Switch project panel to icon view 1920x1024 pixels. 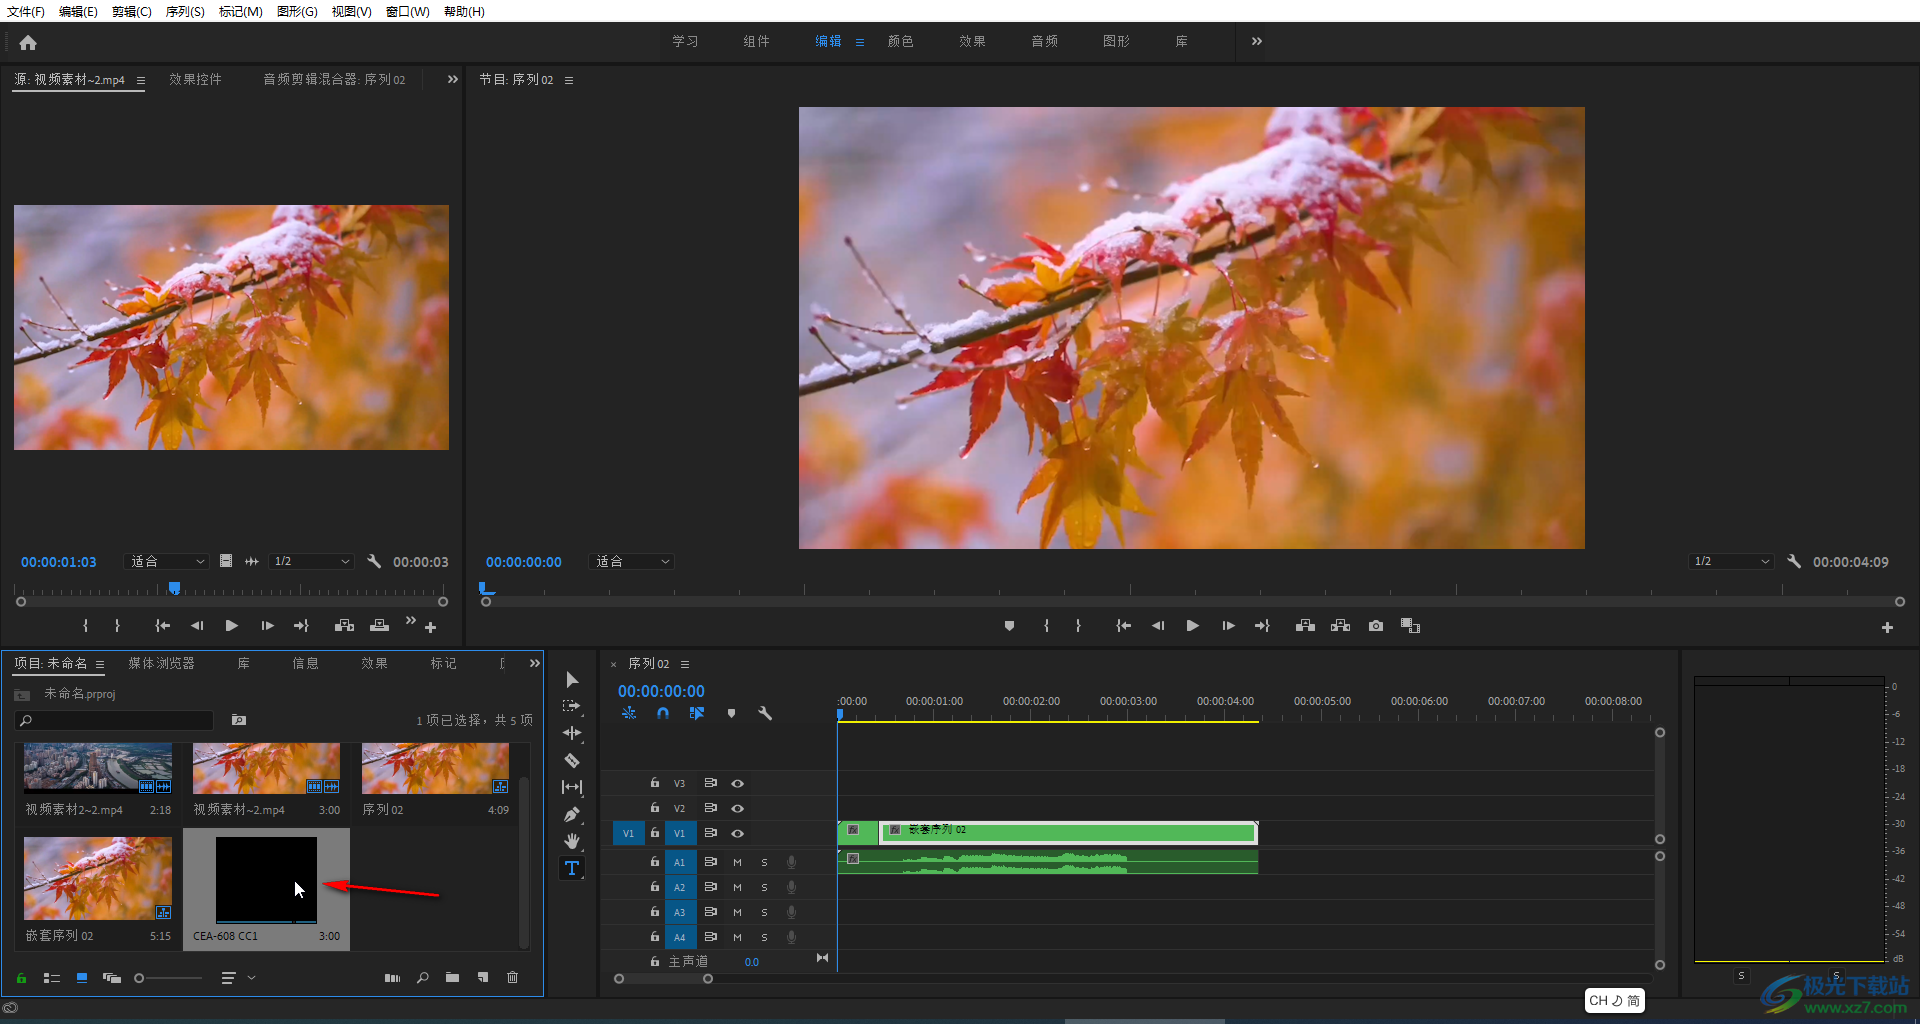(82, 978)
